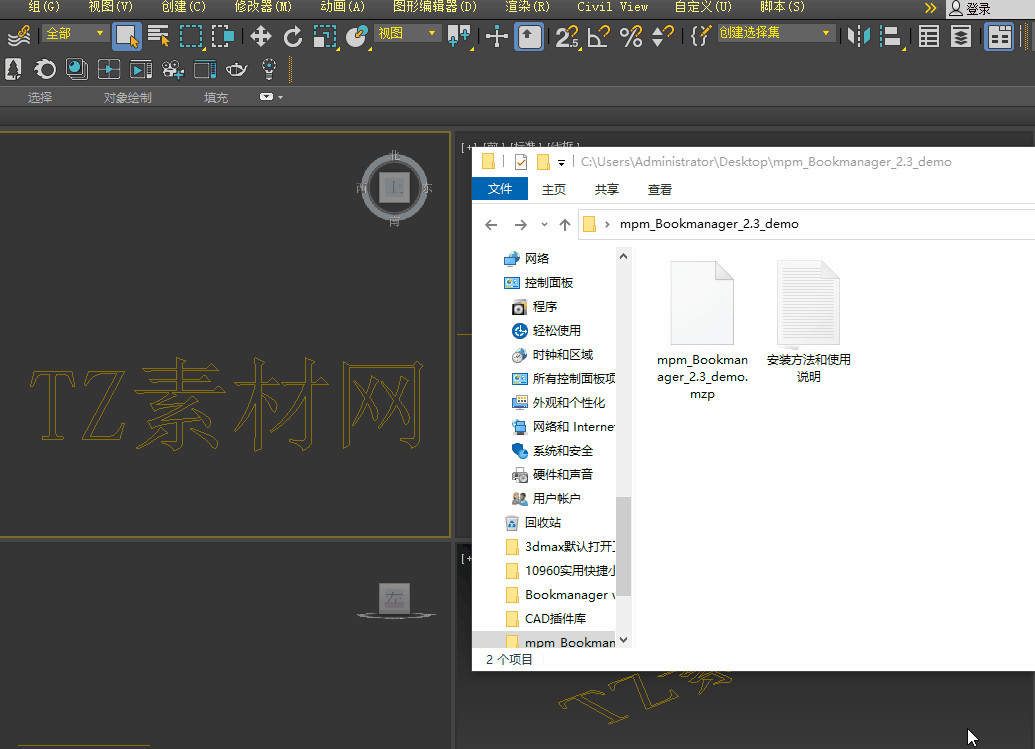Click the camera with plus icon

tap(173, 69)
